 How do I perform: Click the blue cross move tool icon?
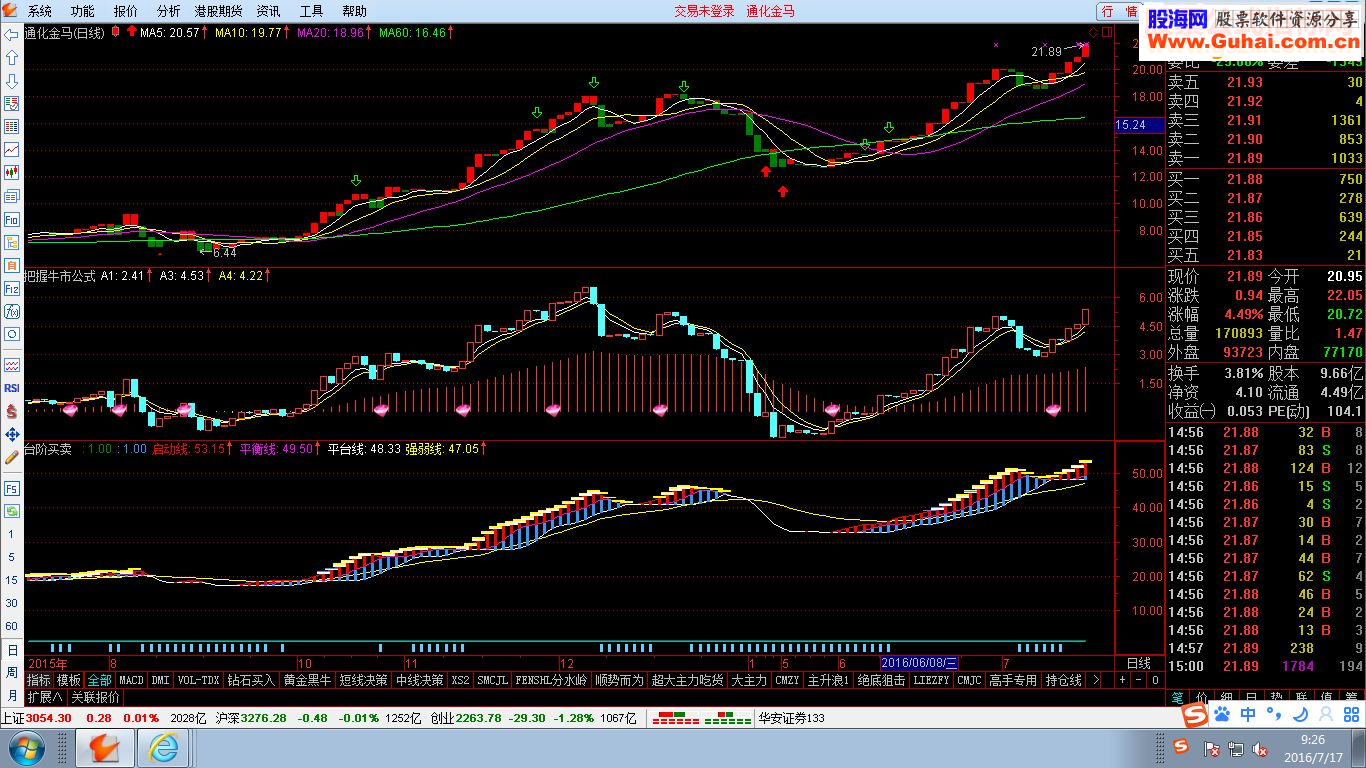tap(12, 434)
